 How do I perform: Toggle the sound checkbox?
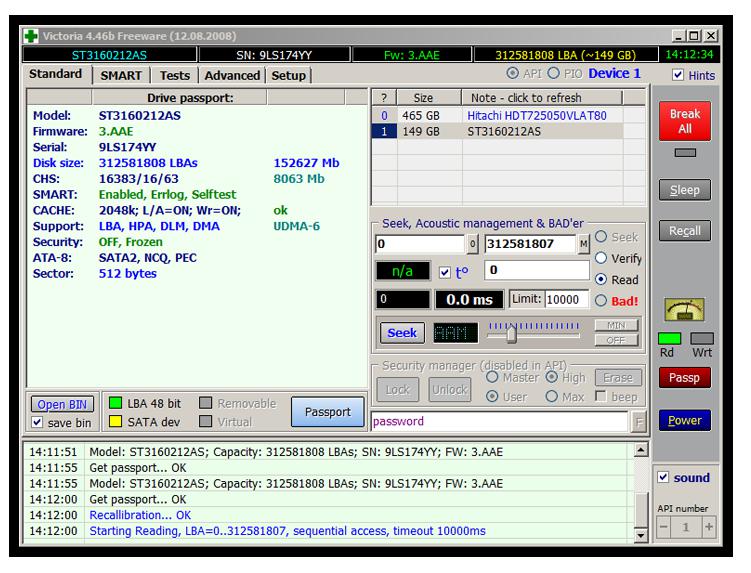(663, 477)
